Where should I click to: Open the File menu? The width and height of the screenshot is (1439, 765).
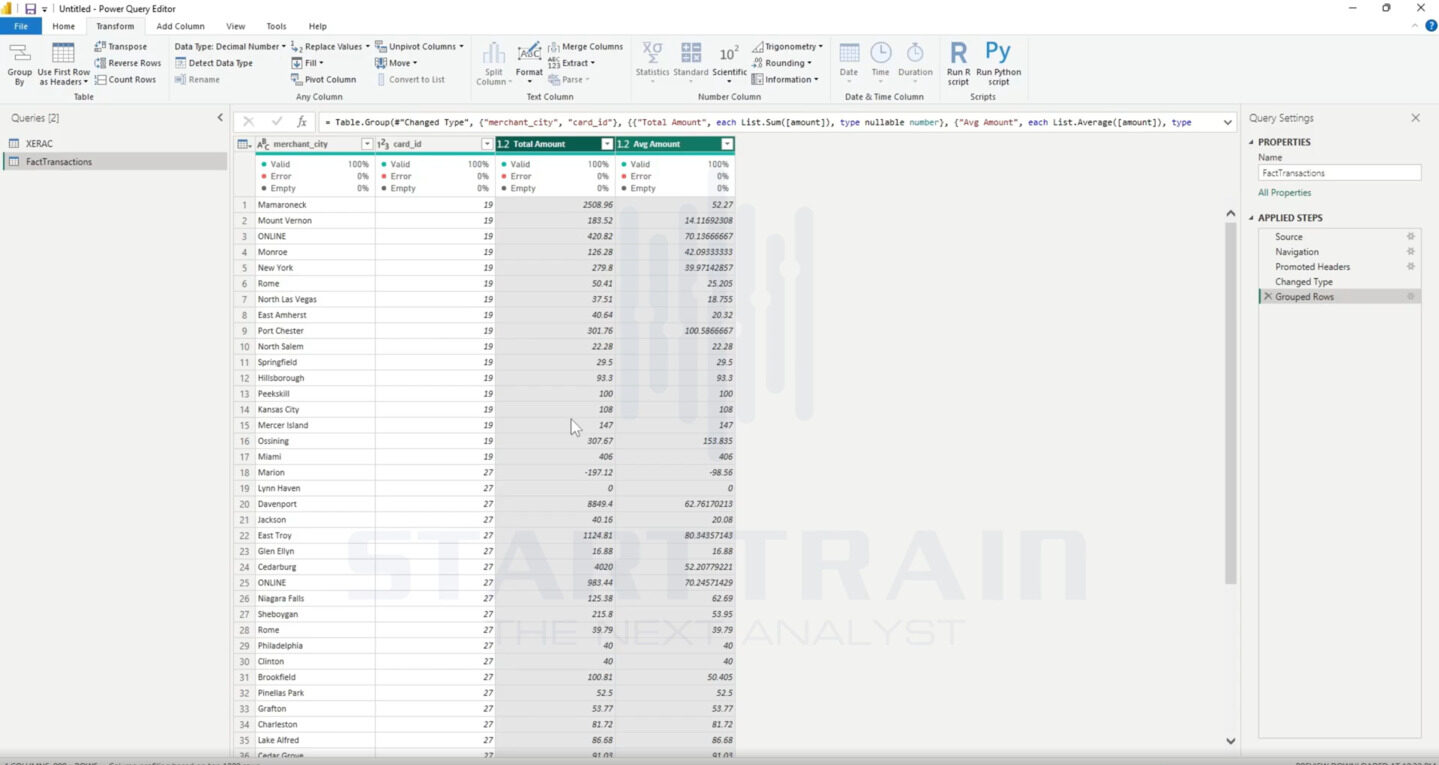coord(20,26)
